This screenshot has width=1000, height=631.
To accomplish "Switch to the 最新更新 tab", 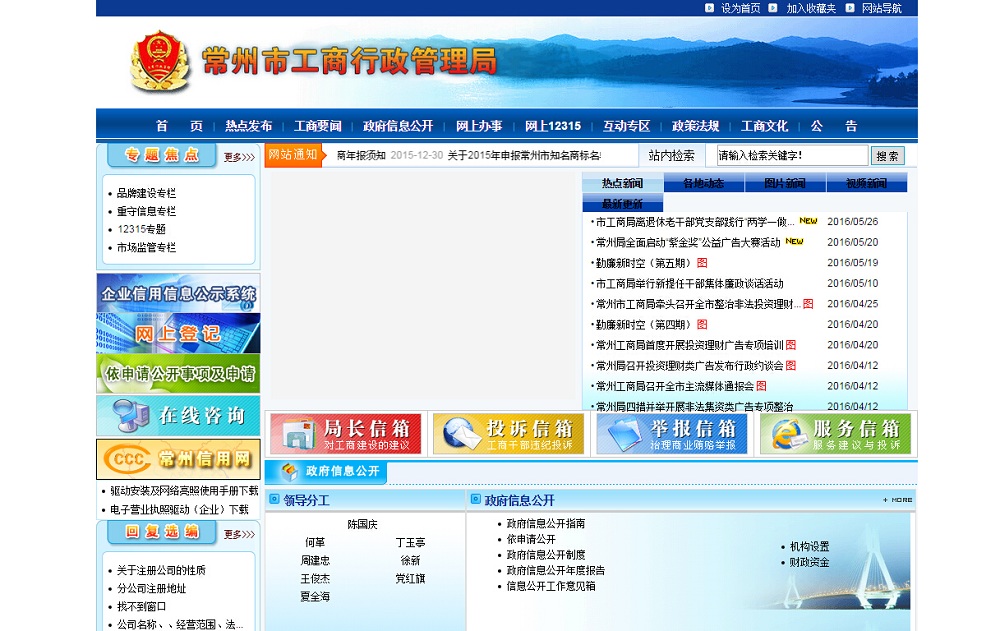I will 622,204.
